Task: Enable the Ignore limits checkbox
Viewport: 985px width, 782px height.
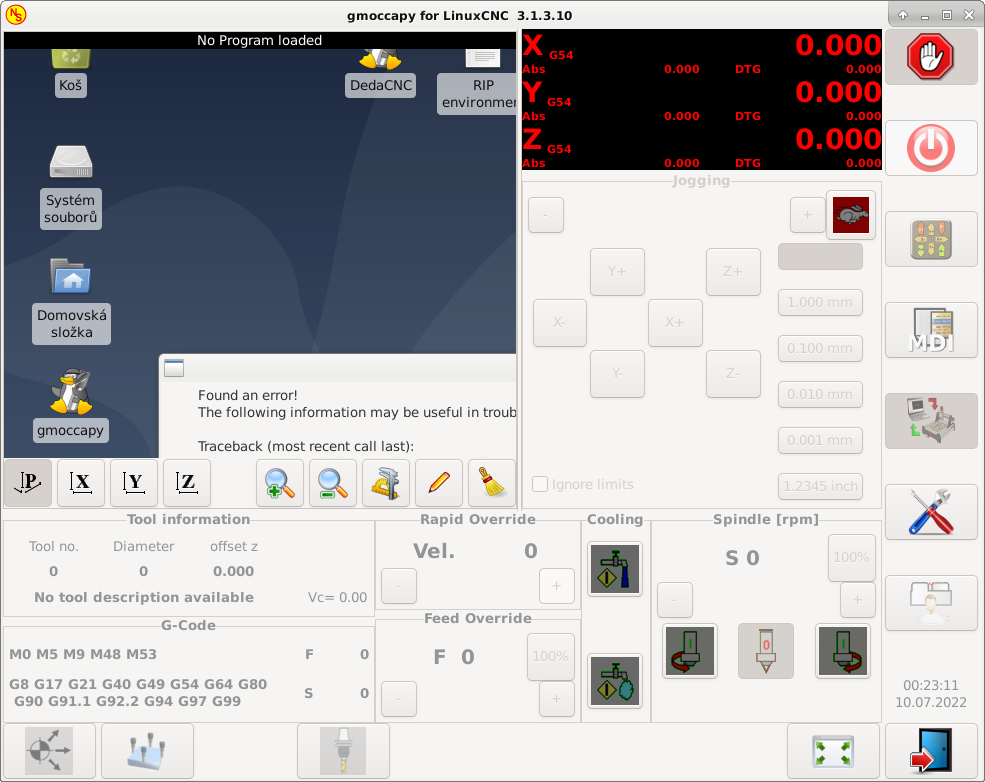Action: coord(540,484)
